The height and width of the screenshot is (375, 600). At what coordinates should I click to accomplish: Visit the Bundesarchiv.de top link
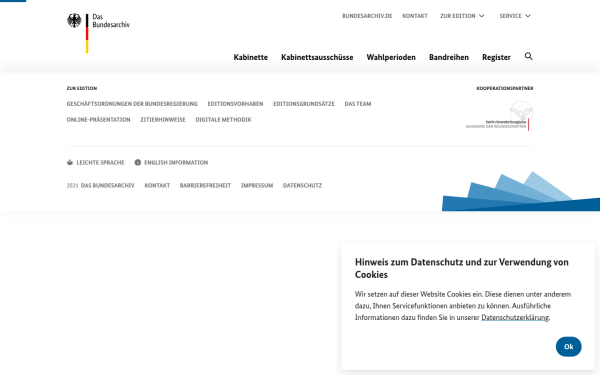(367, 16)
